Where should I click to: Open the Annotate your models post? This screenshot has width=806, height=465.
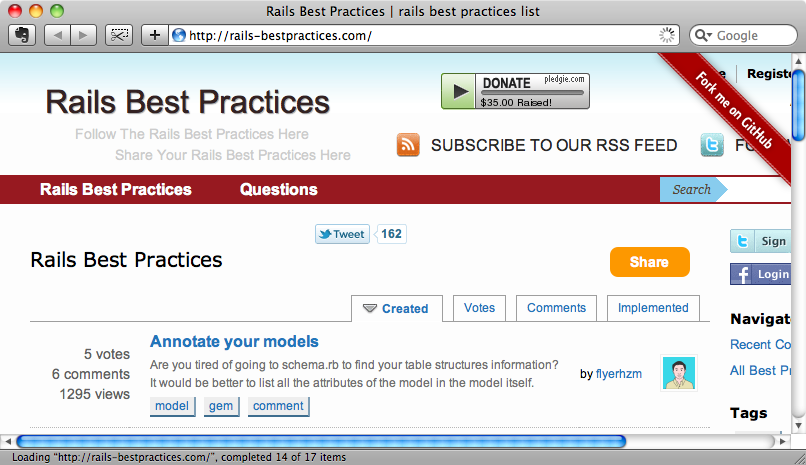click(x=234, y=342)
